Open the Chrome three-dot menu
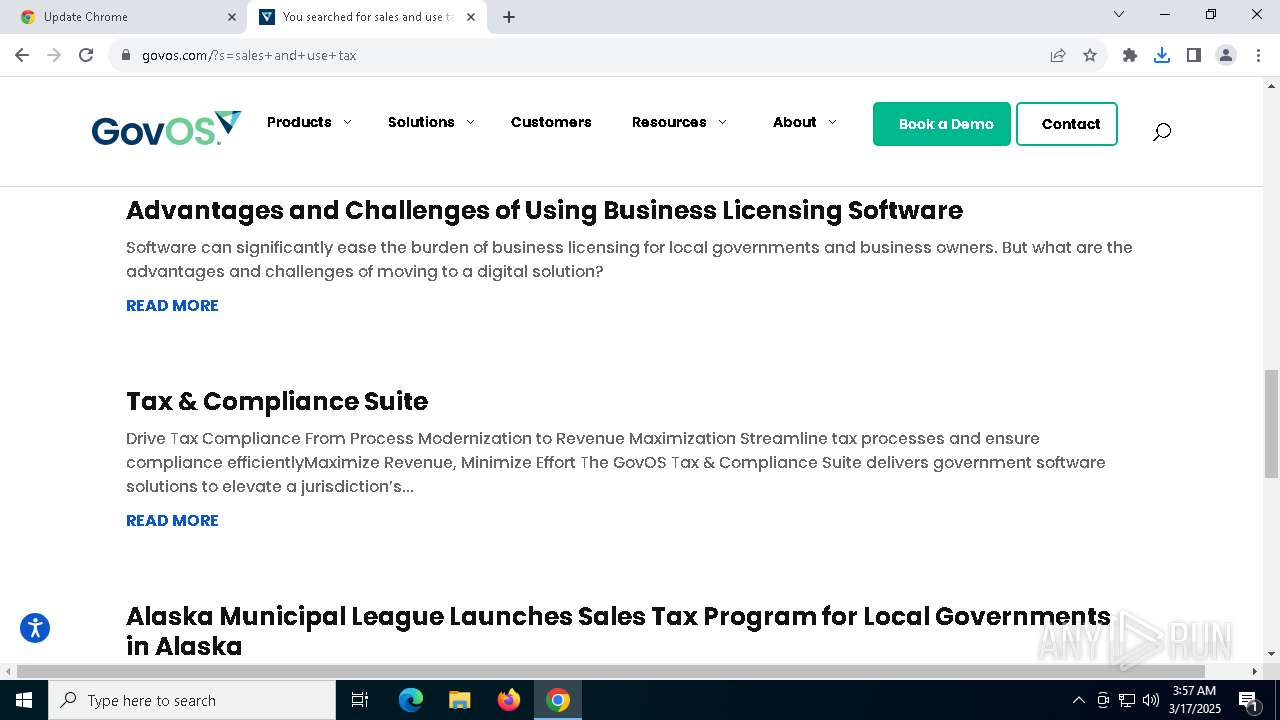The width and height of the screenshot is (1280, 720). 1258,55
